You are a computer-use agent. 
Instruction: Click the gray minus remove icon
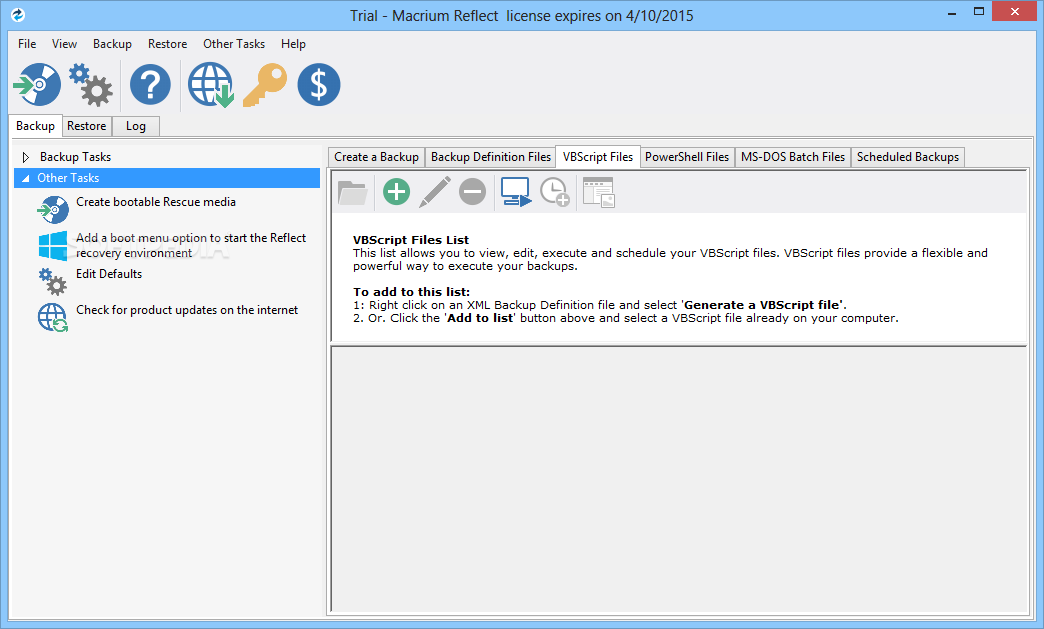(x=473, y=192)
